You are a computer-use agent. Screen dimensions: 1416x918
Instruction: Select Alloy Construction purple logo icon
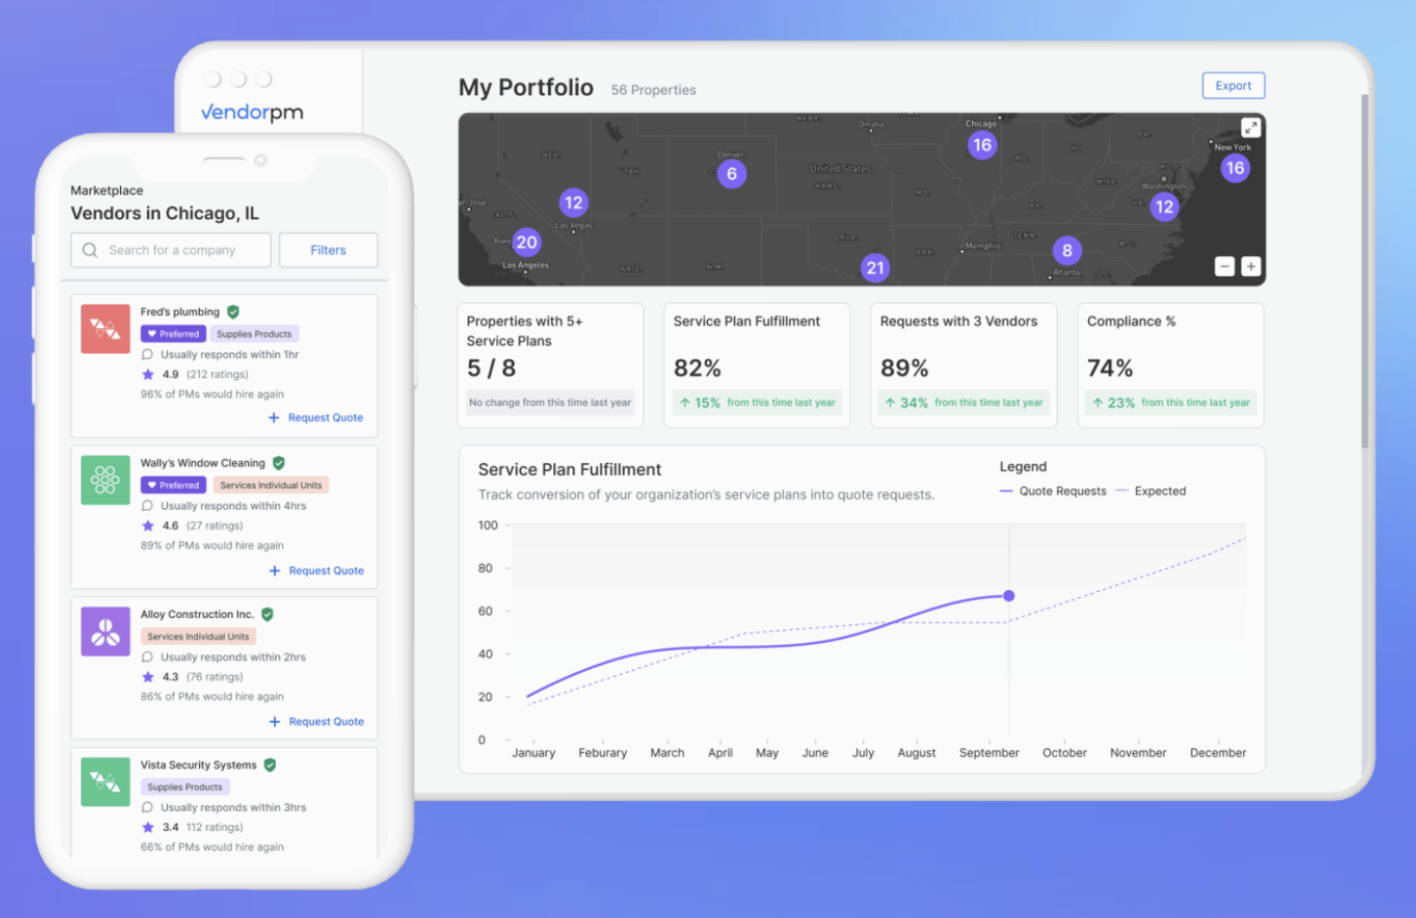[105, 631]
